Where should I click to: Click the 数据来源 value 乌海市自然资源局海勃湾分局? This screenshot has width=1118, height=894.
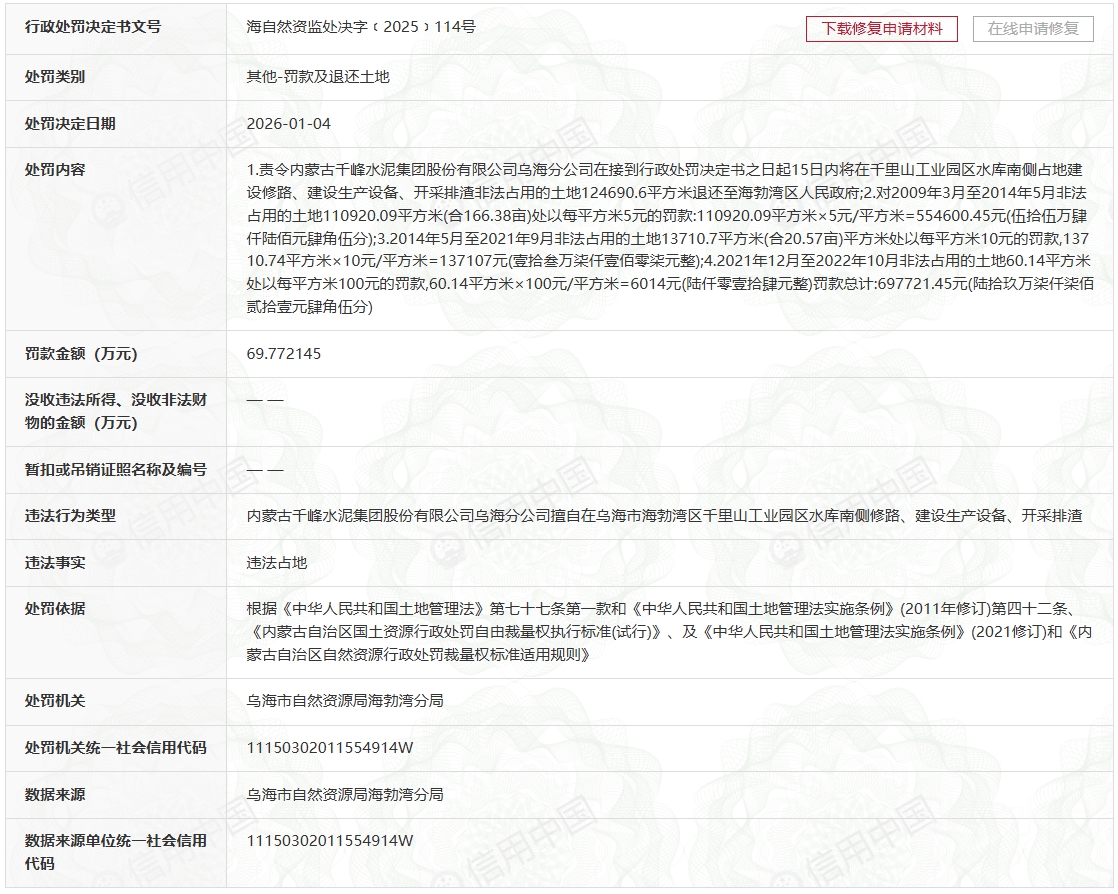(345, 795)
